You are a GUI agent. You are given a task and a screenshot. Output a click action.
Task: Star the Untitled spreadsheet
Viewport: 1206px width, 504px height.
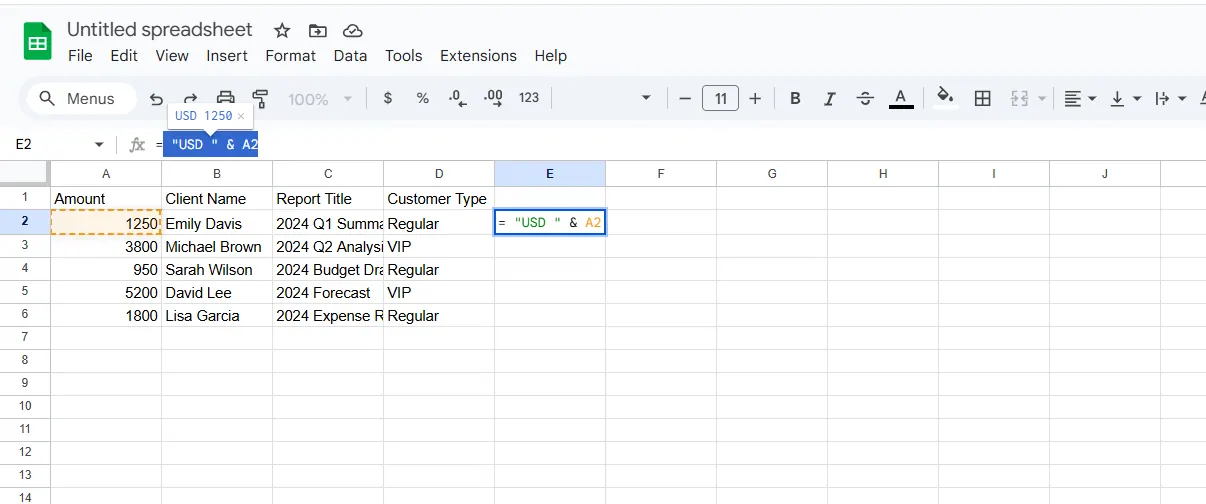(283, 30)
